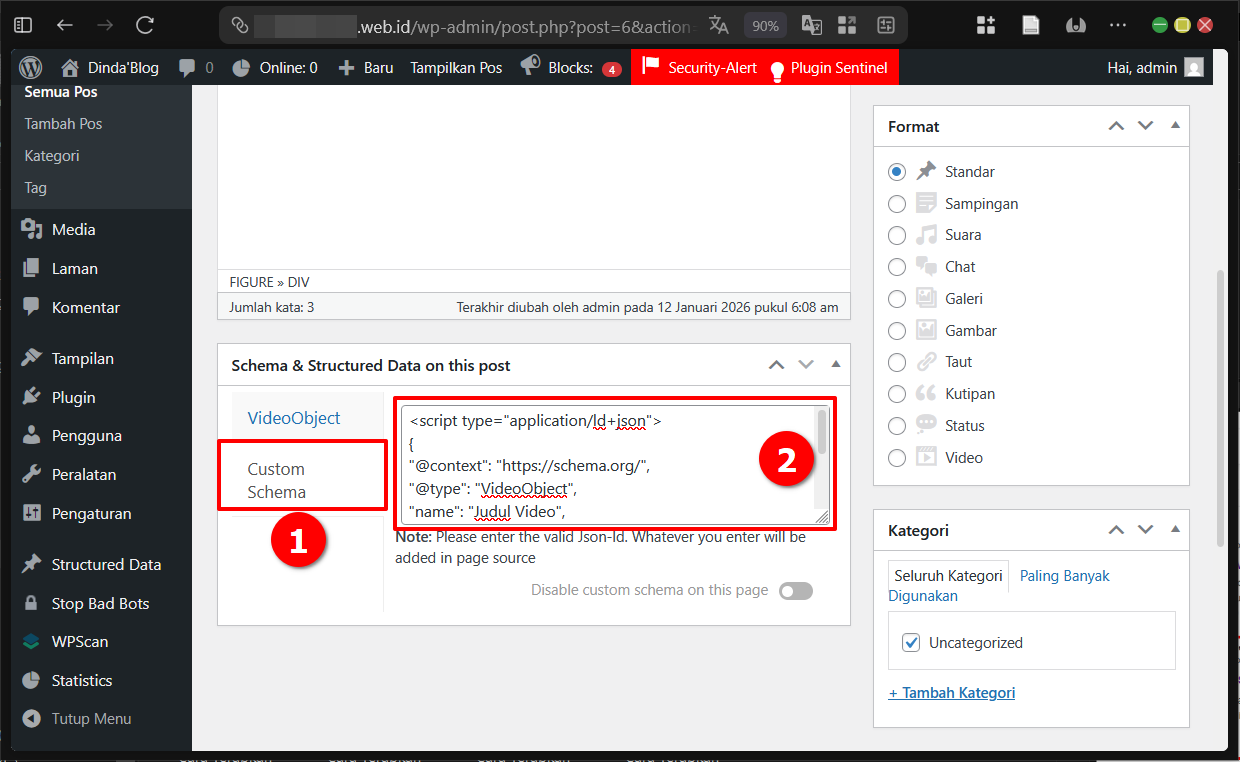Click the + Tambah Kategori link
1240x762 pixels.
click(x=951, y=692)
